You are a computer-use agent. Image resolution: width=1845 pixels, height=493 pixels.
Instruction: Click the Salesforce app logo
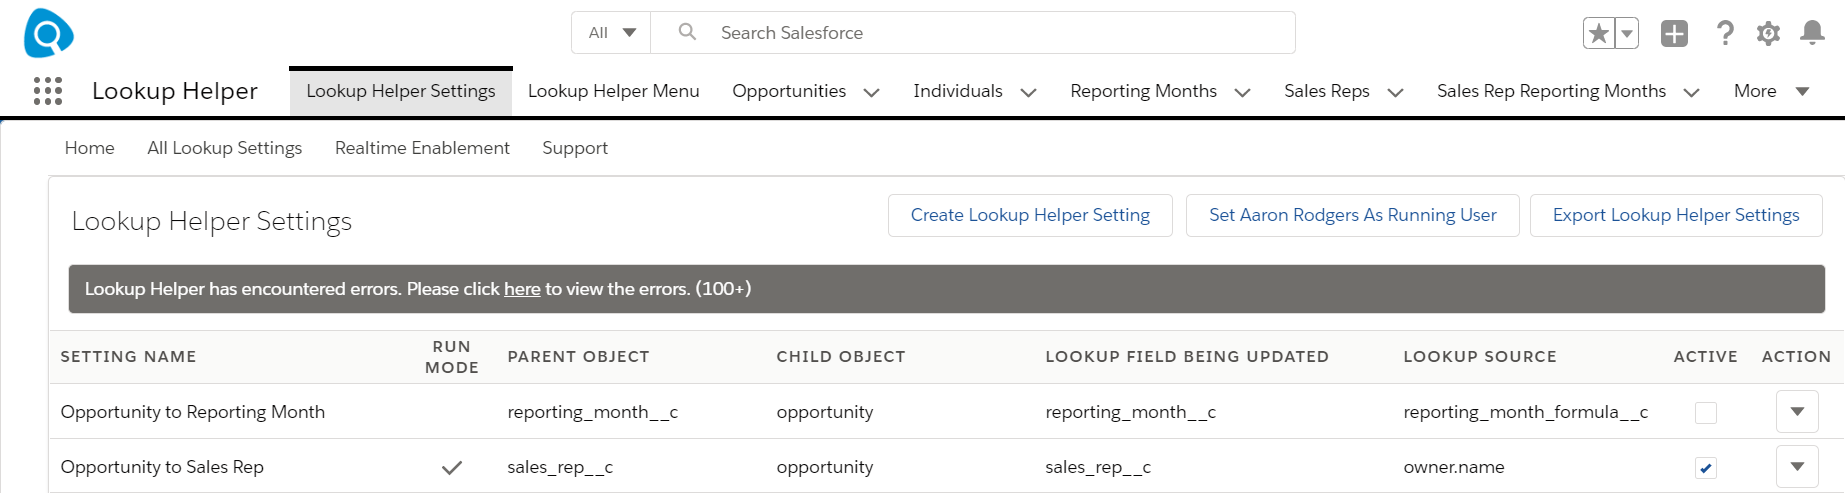(x=48, y=33)
